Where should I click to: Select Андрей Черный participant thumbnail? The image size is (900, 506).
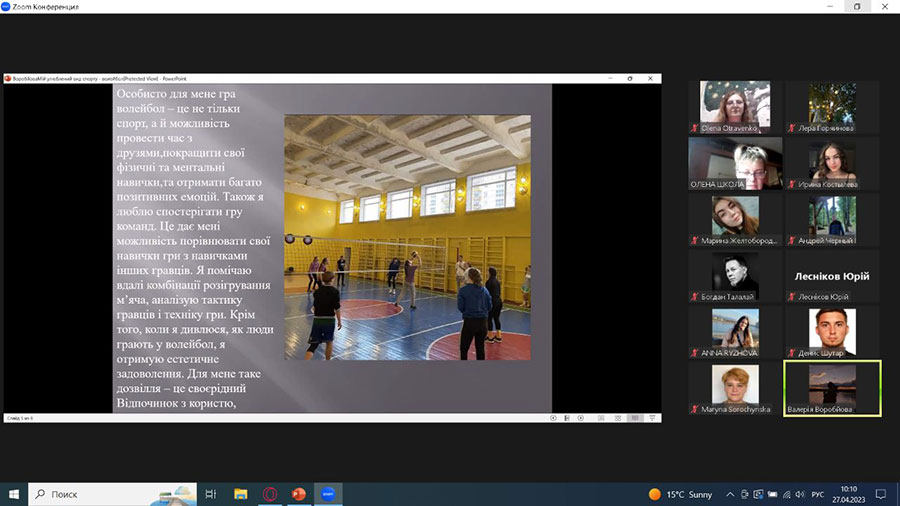tap(832, 219)
